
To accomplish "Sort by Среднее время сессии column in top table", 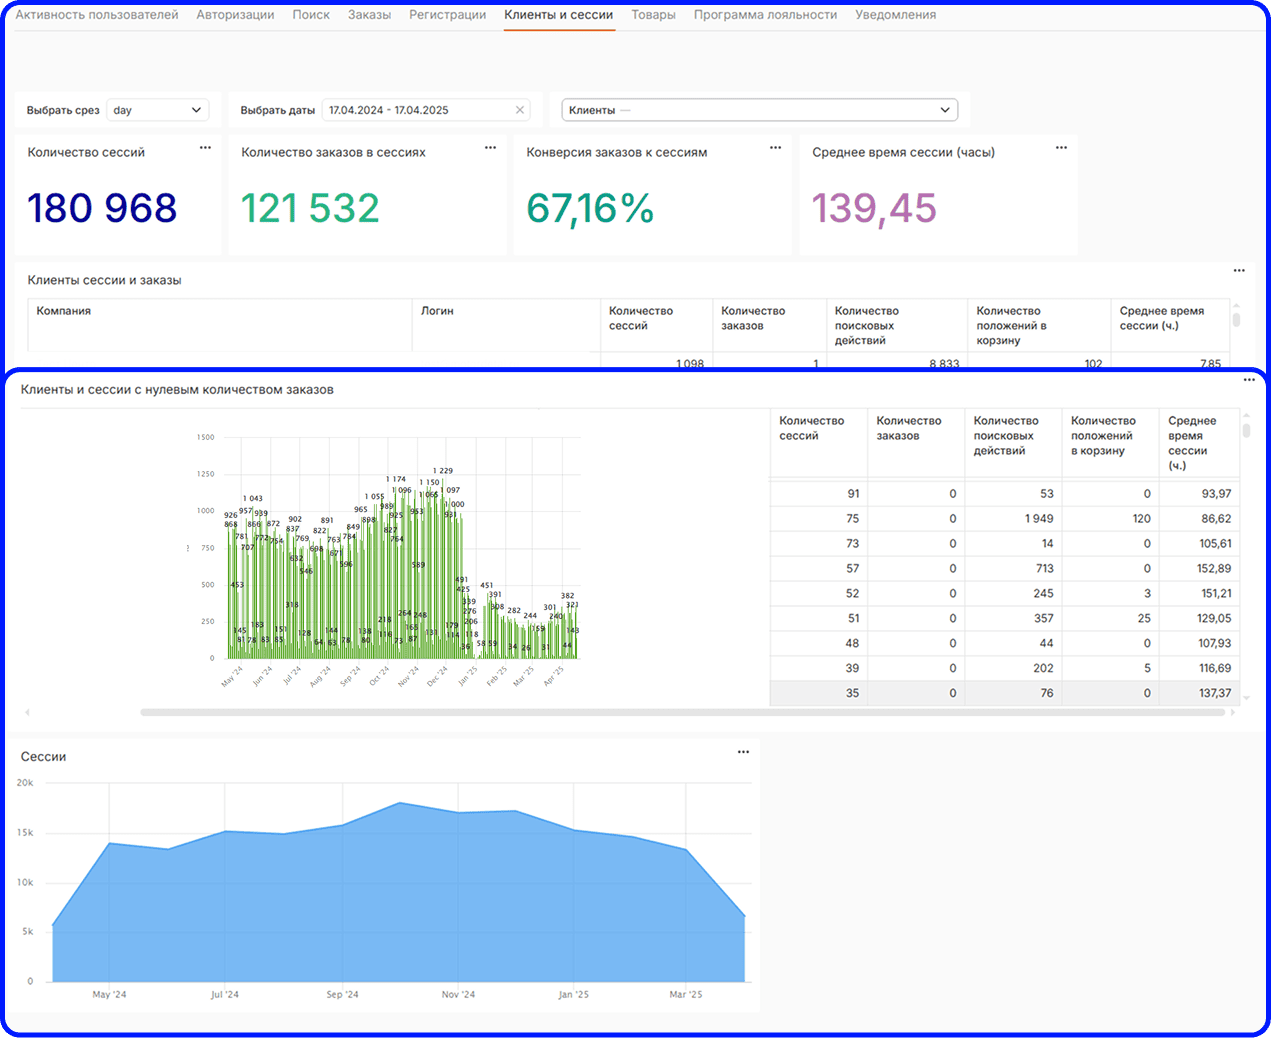I will (1161, 318).
